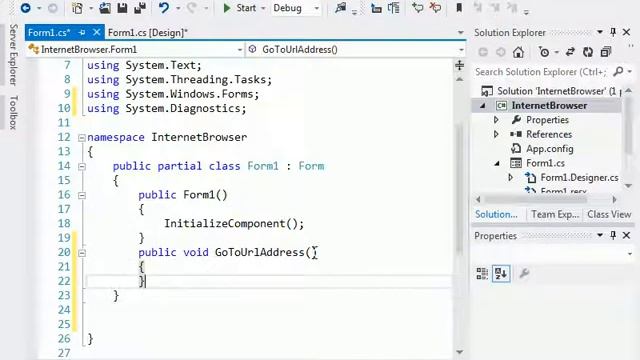Collapse the InternetBrowser project node
Screen dimensions: 640x360
click(x=483, y=106)
